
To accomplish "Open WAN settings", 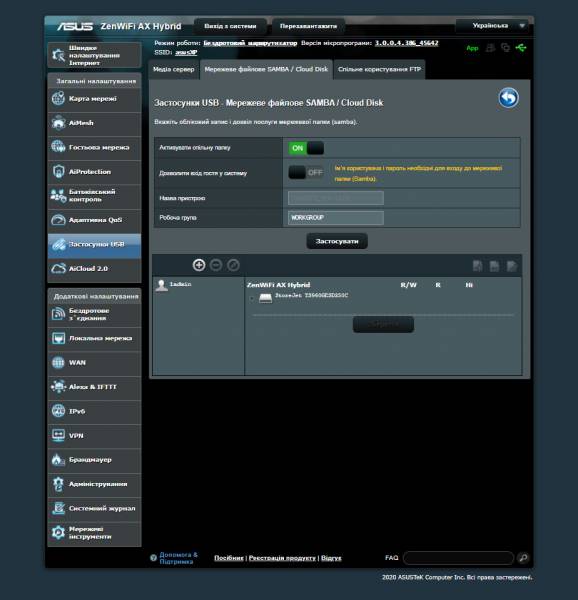I will [94, 363].
